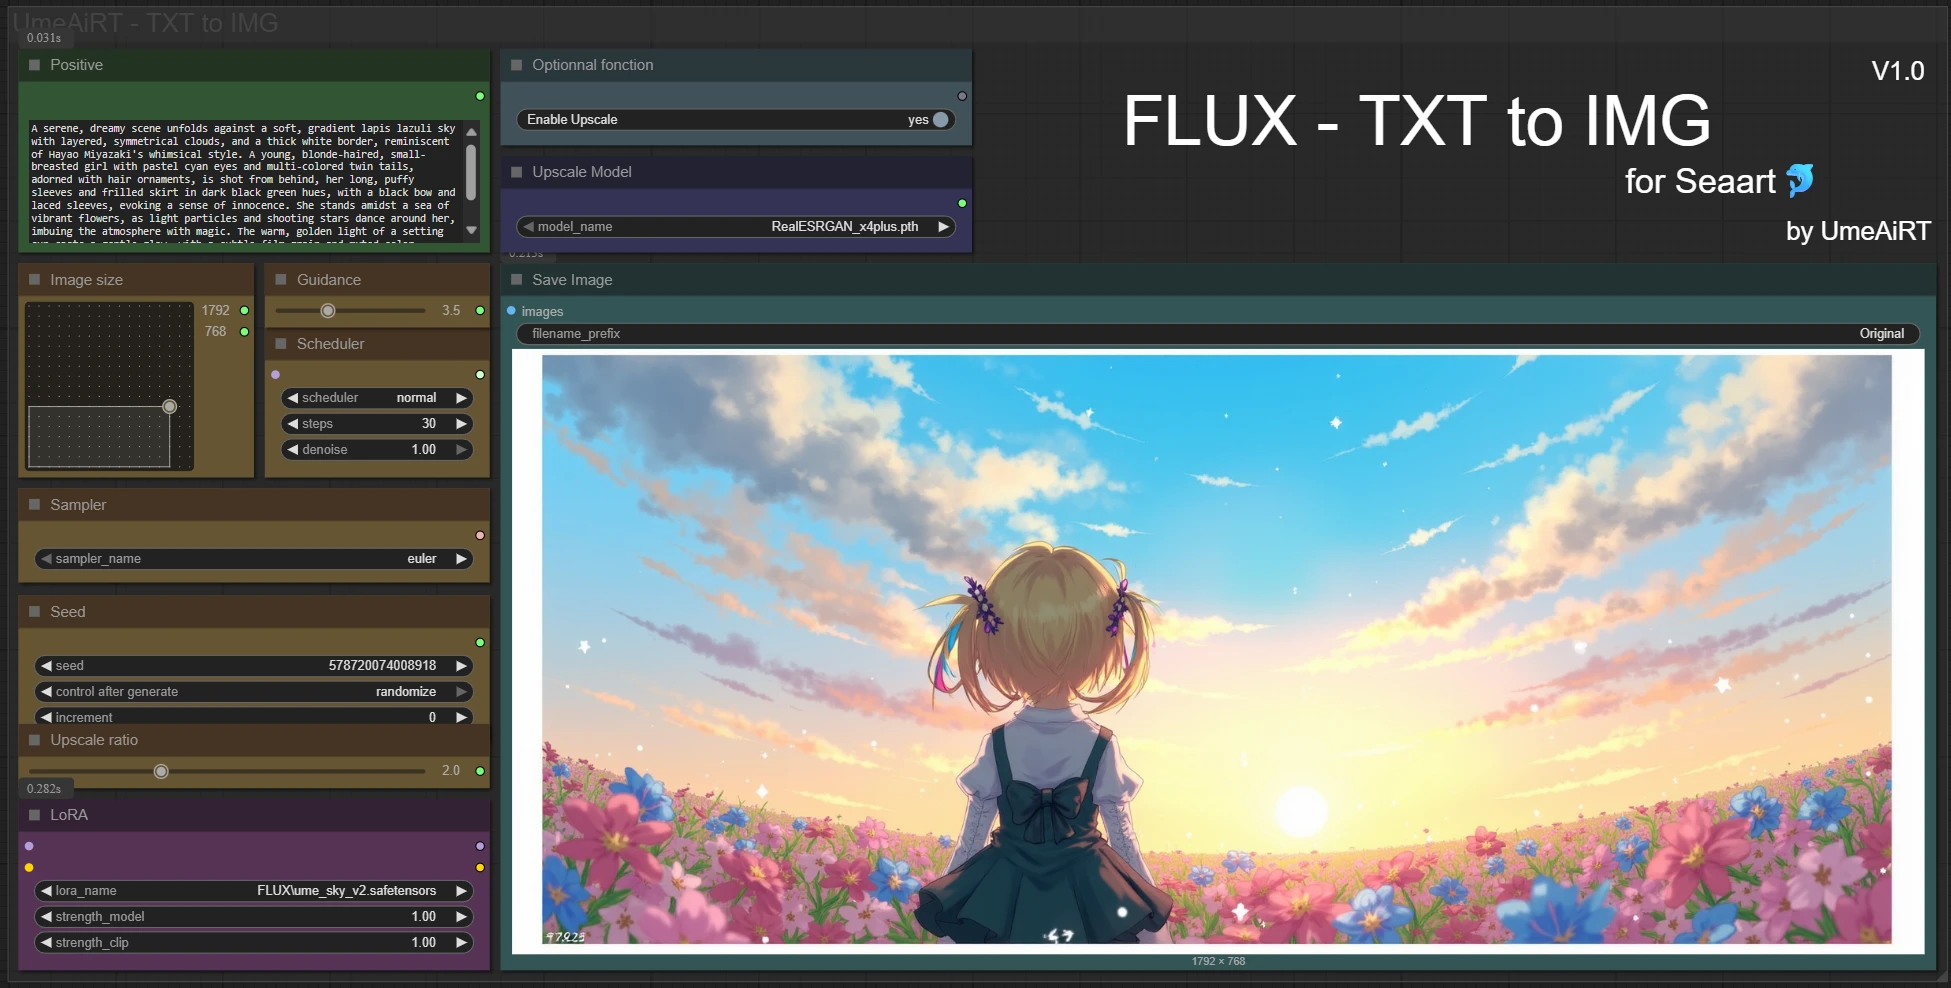Collapse the LoRA node via its square
1951x988 pixels.
pos(35,815)
